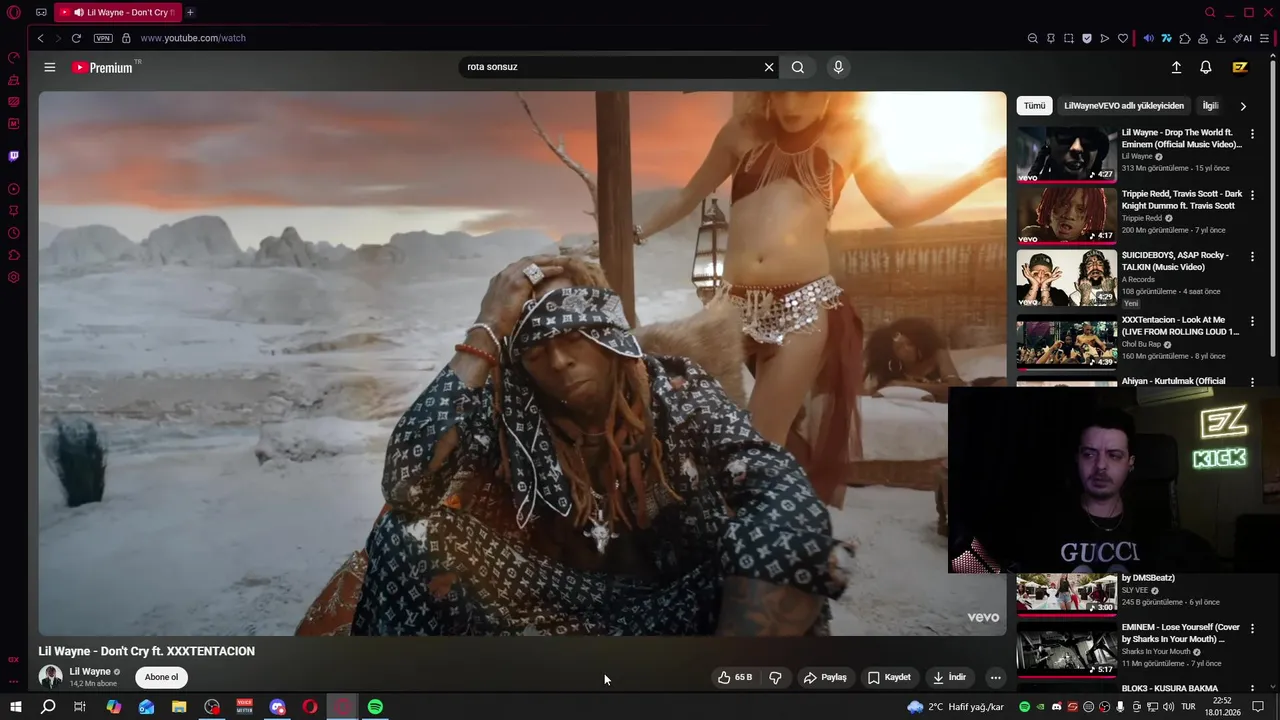Open the clock showing 22:52
The width and height of the screenshot is (1280, 720).
1222,707
